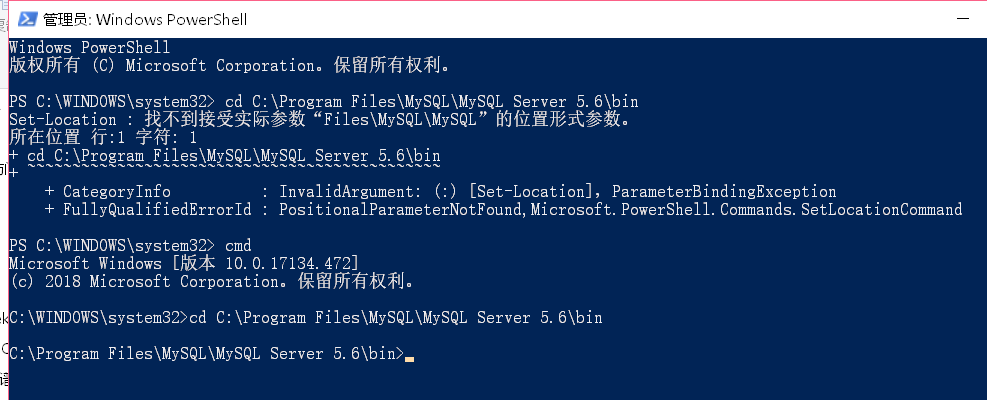Click the '(c) 2018 Microsoft Corporation' line
The image size is (987, 400).
coord(210,282)
